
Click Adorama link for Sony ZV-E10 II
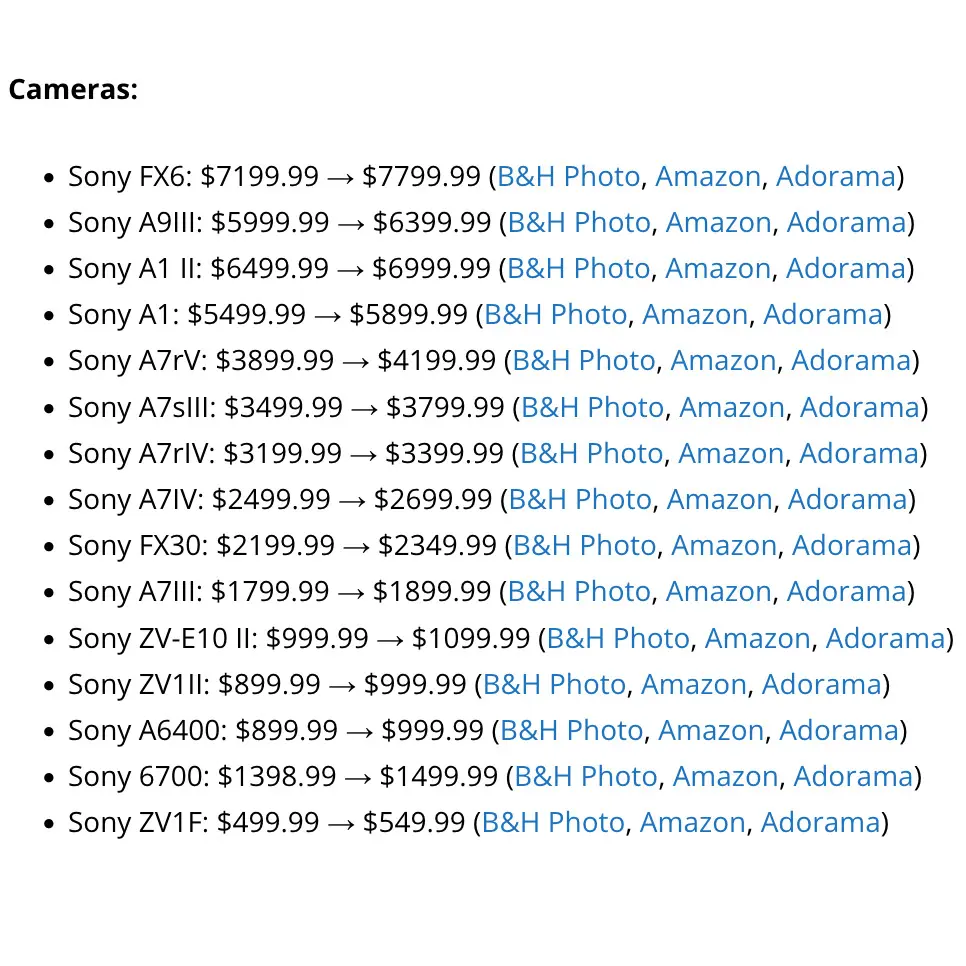885,638
